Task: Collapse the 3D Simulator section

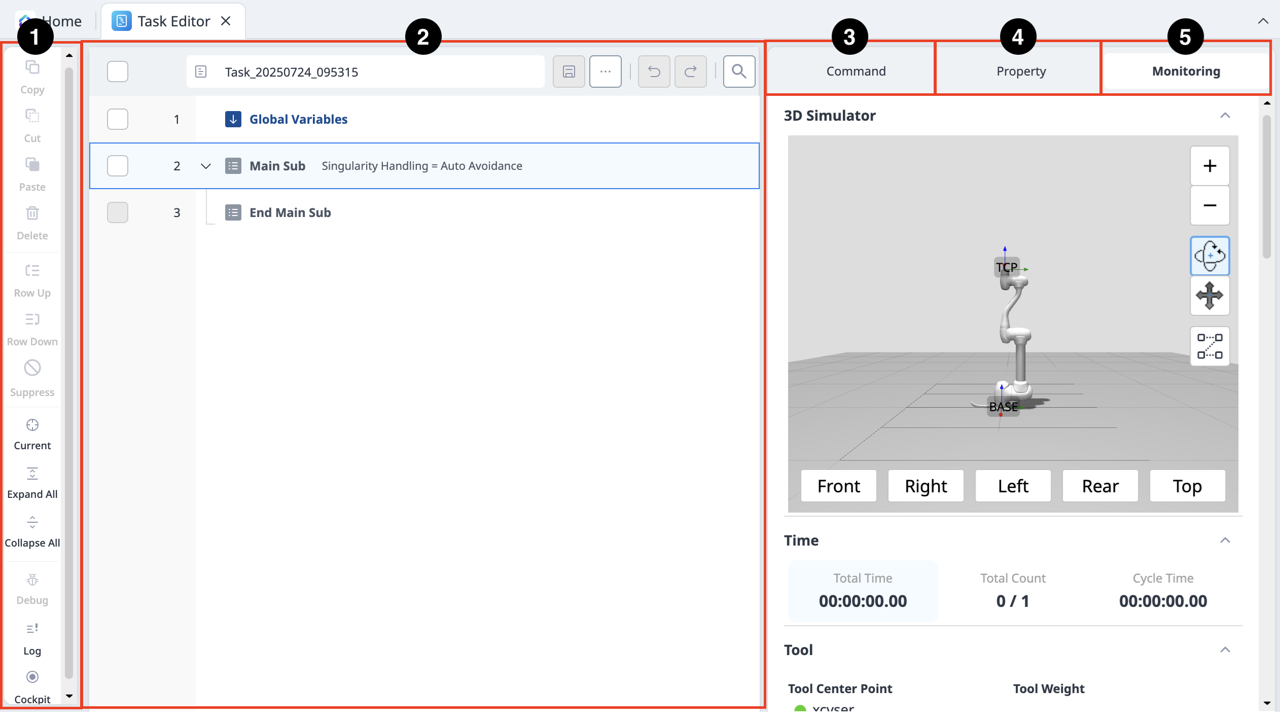Action: [1225, 115]
